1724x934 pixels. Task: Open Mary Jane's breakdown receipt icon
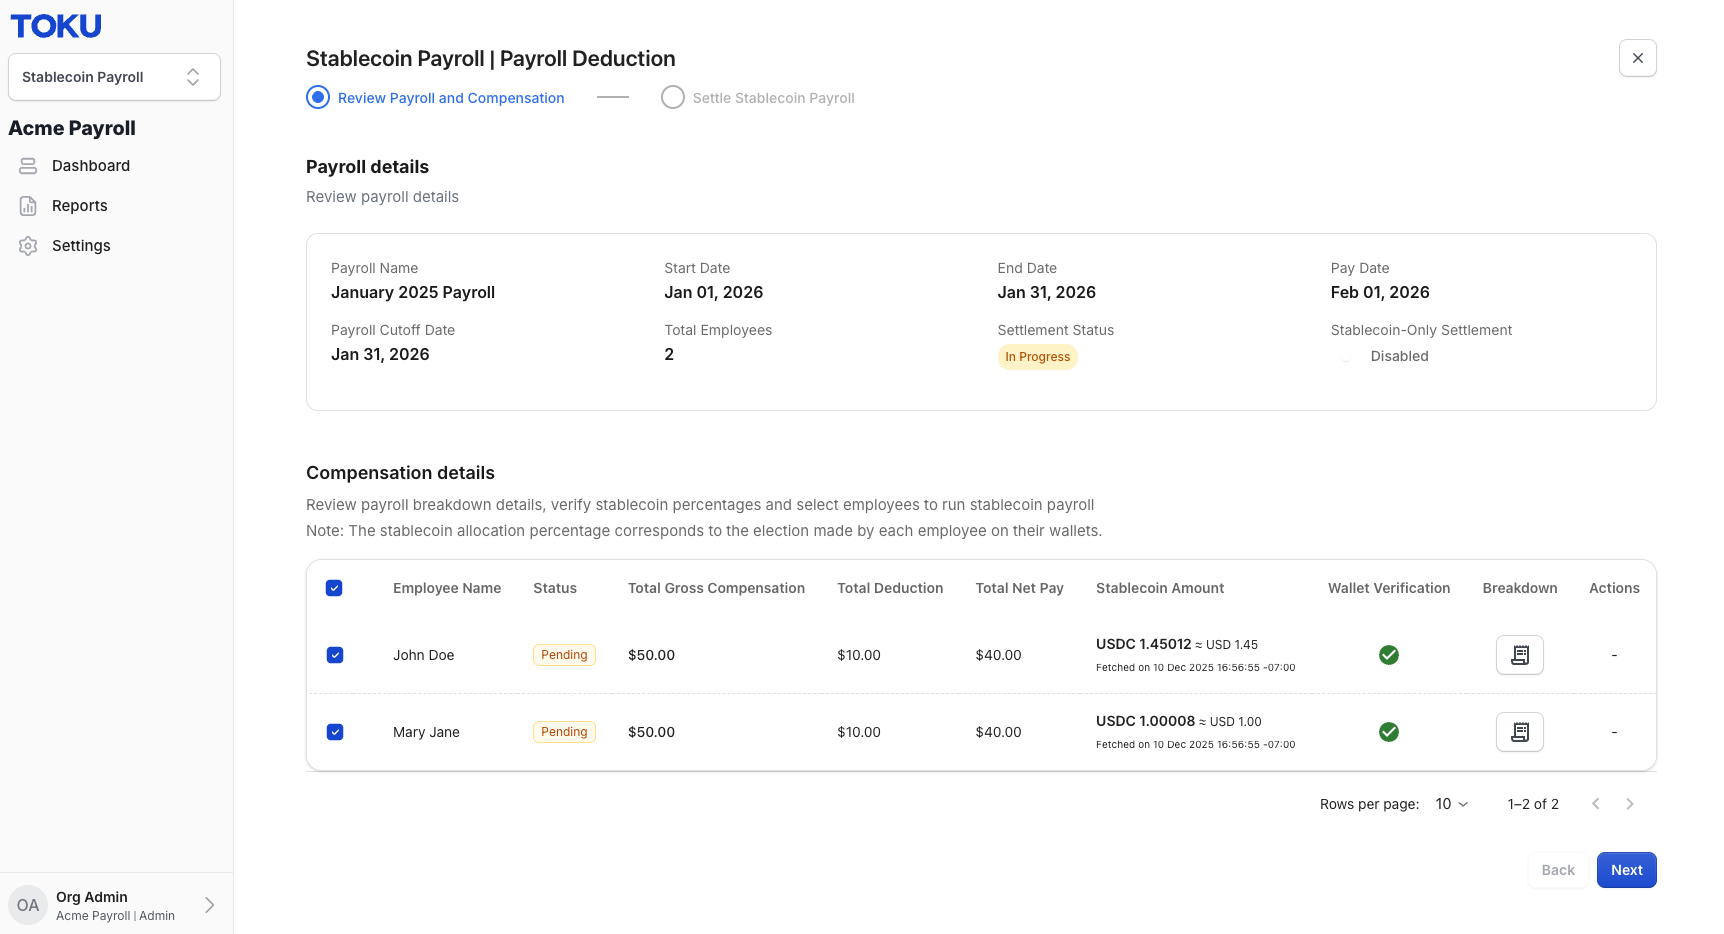click(x=1519, y=732)
